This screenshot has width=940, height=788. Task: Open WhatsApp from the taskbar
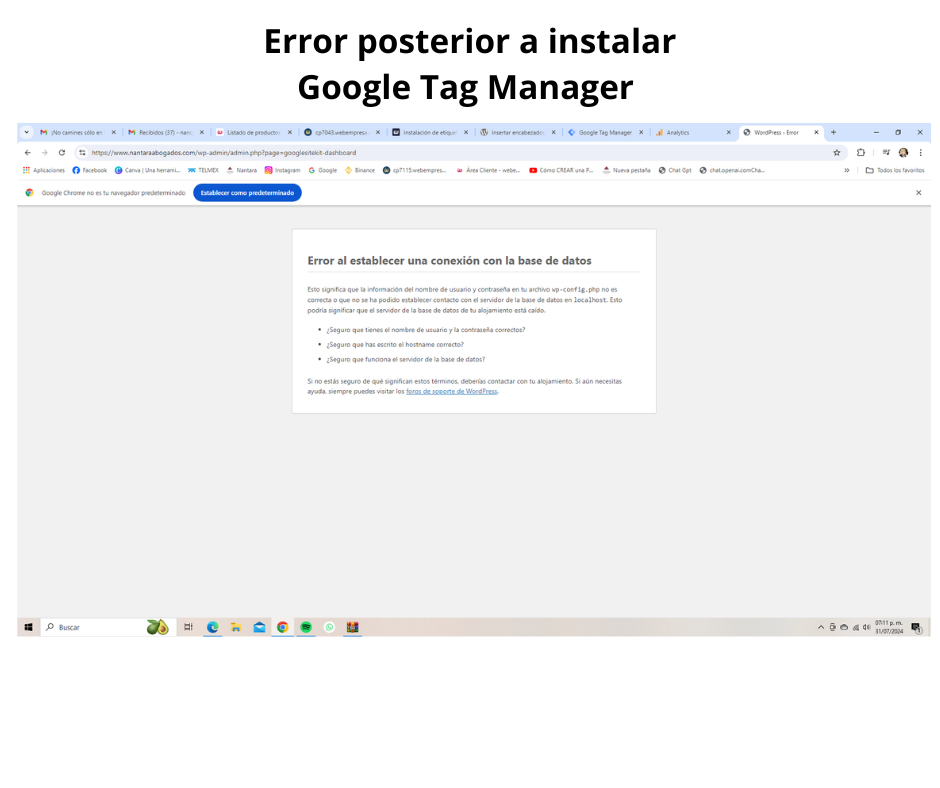329,627
